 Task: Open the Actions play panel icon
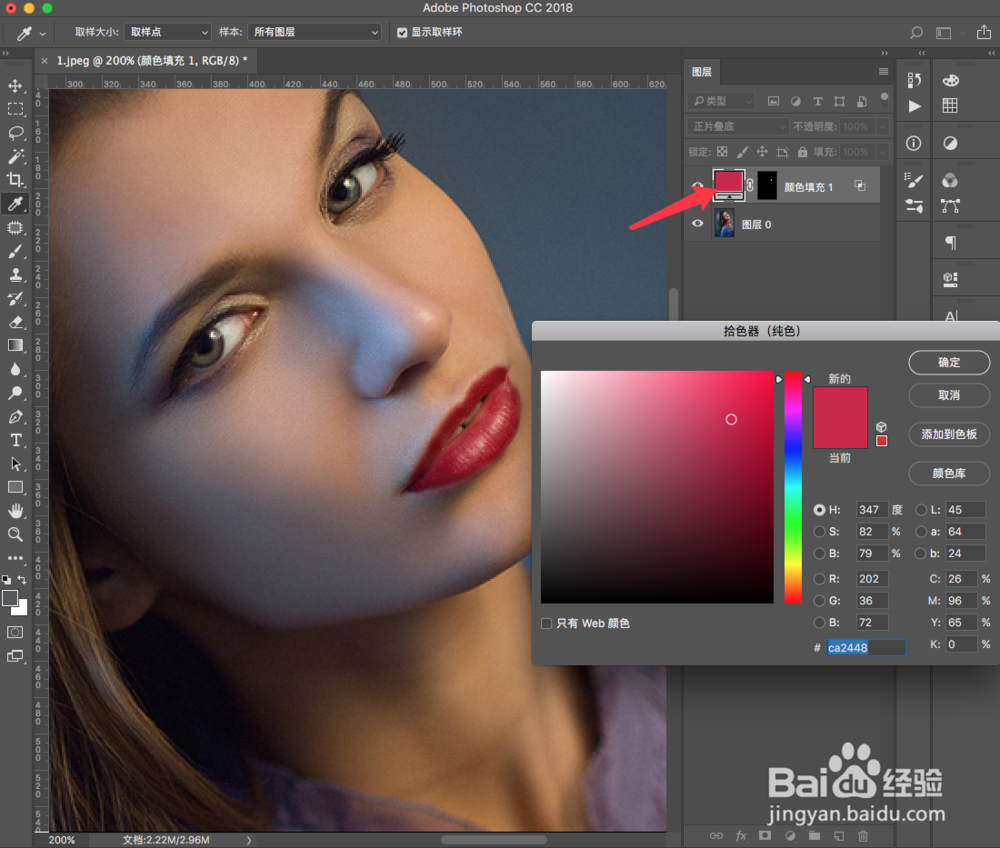click(x=914, y=106)
